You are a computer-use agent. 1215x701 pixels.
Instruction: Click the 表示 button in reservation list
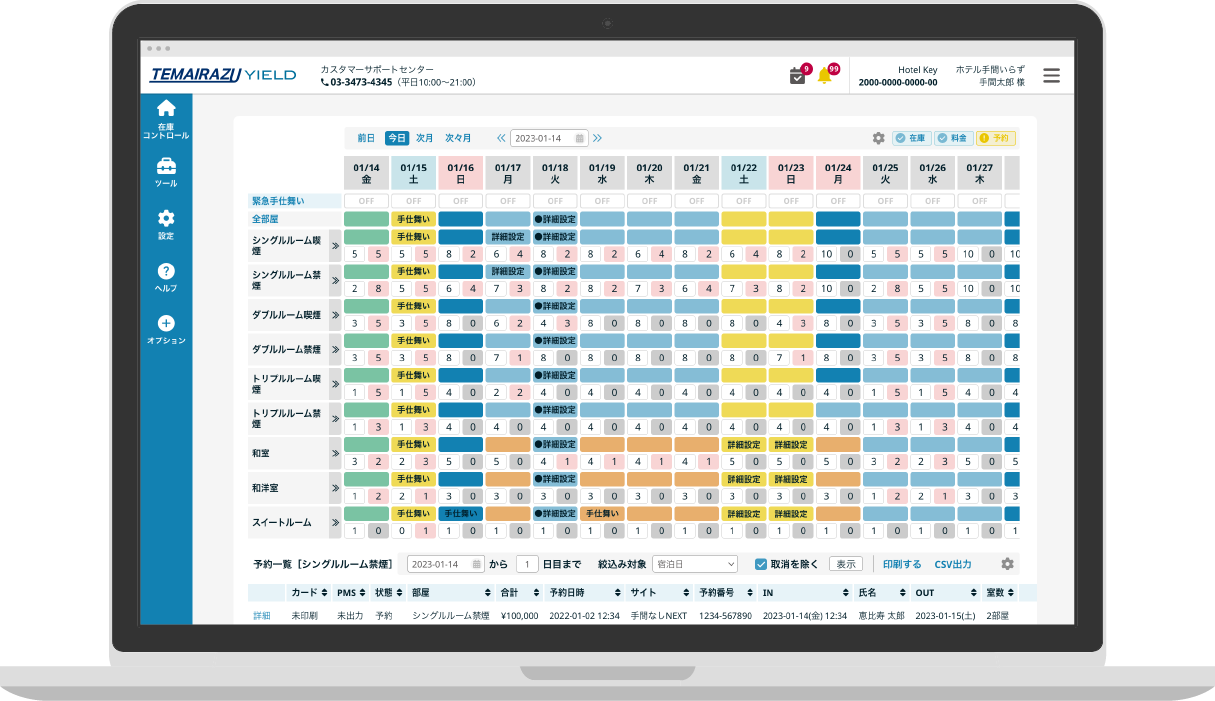pyautogui.click(x=845, y=564)
